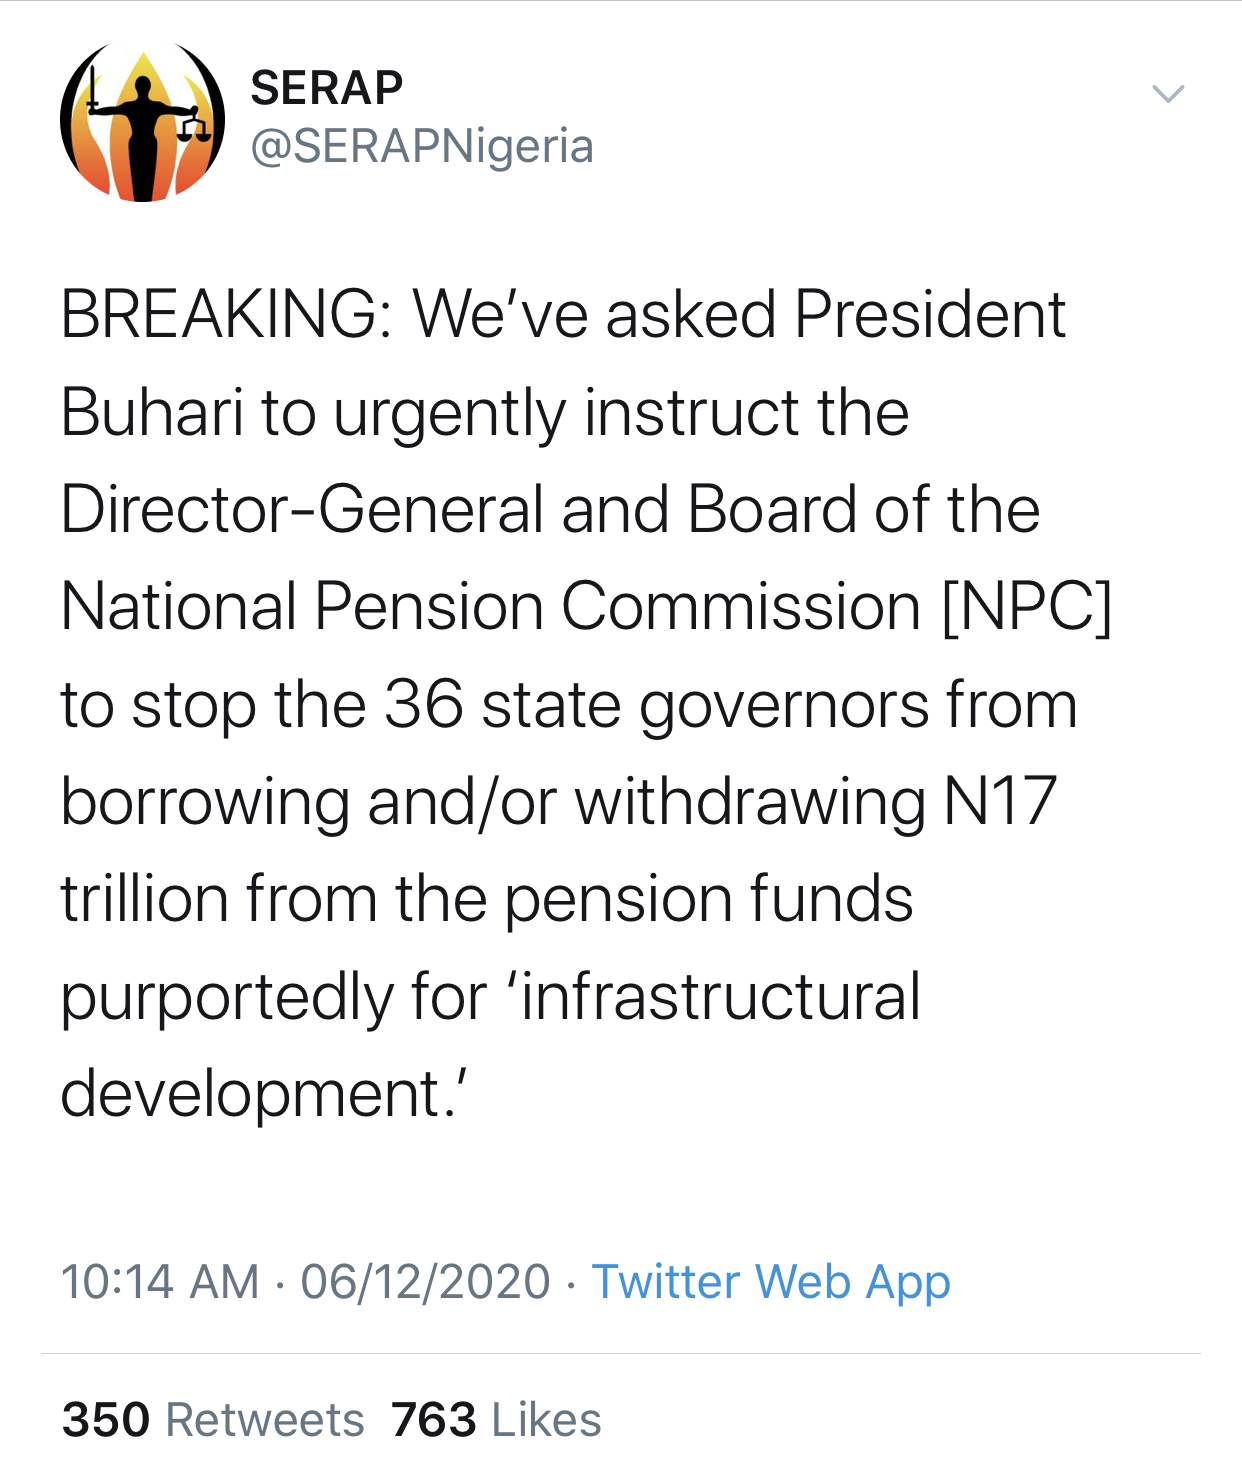The width and height of the screenshot is (1242, 1464).
Task: Click "infrastructural" in the tweet text
Action: click(x=720, y=997)
